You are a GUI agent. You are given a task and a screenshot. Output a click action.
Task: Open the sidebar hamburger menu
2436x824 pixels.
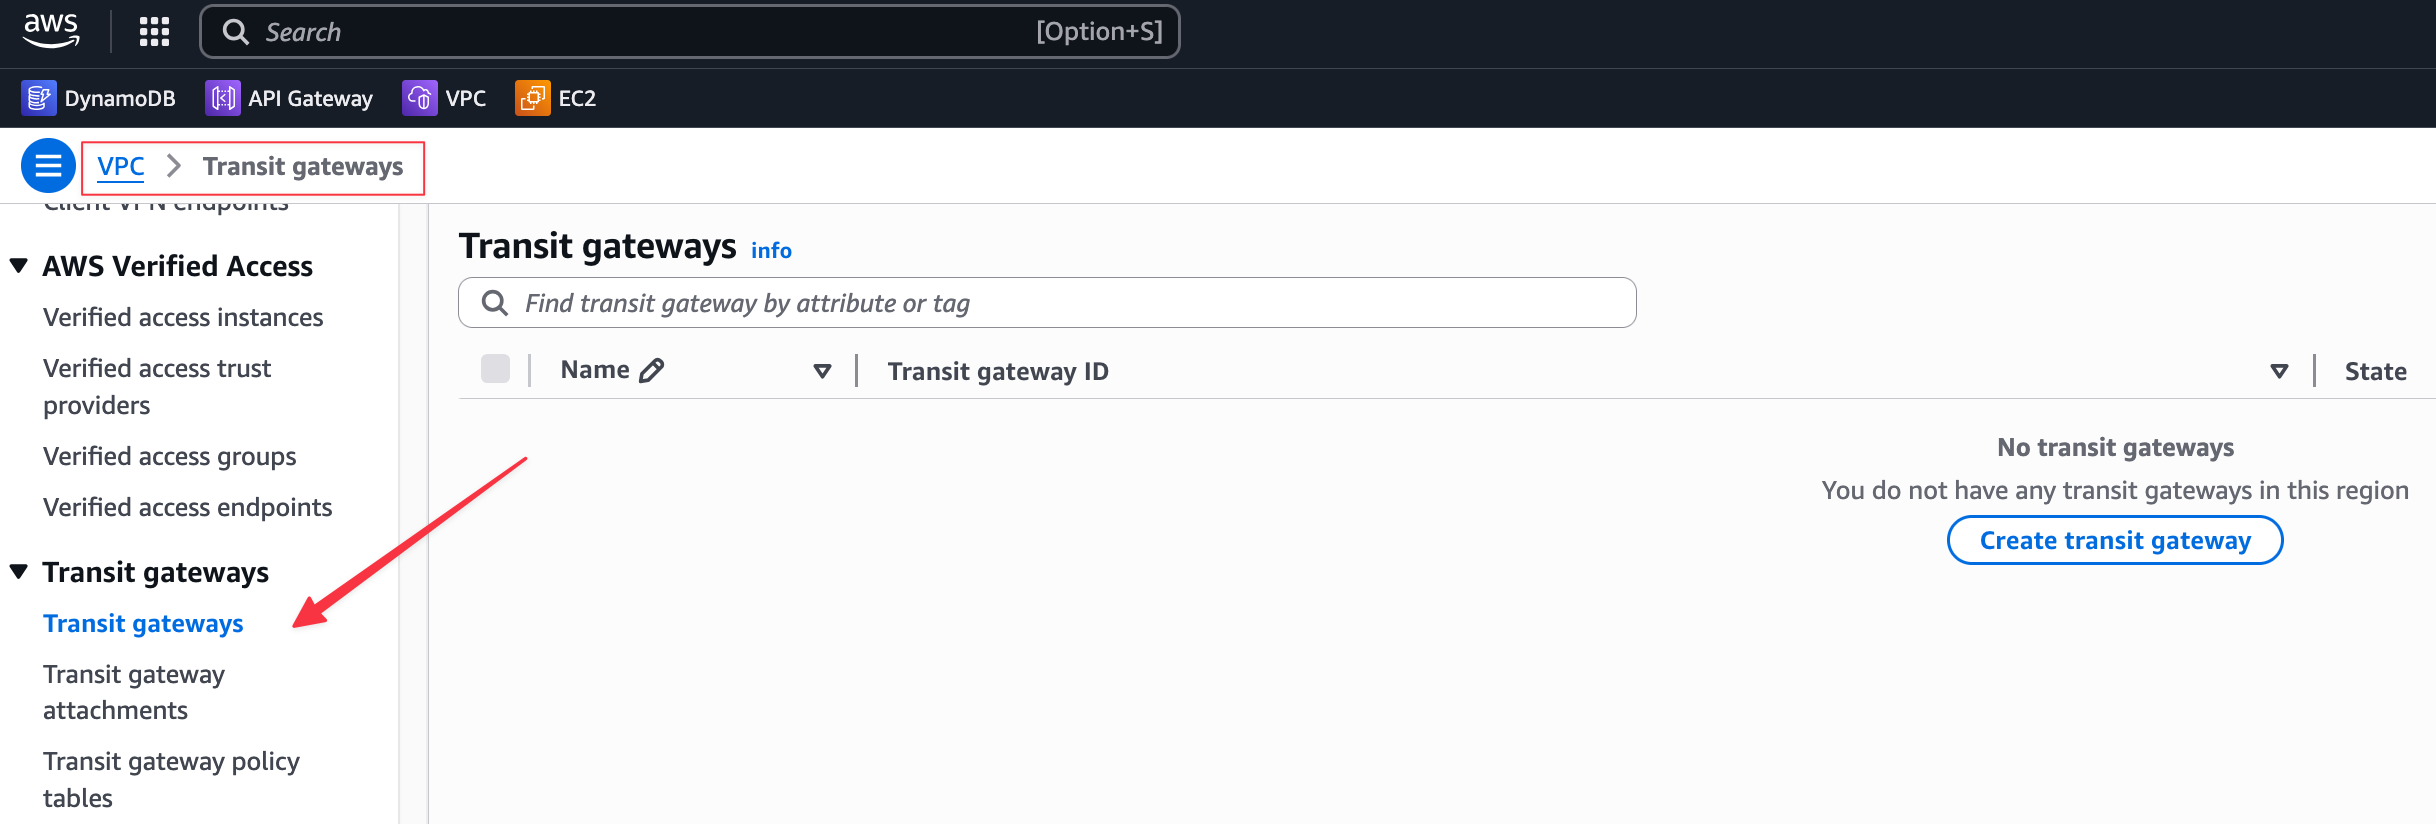[x=47, y=165]
